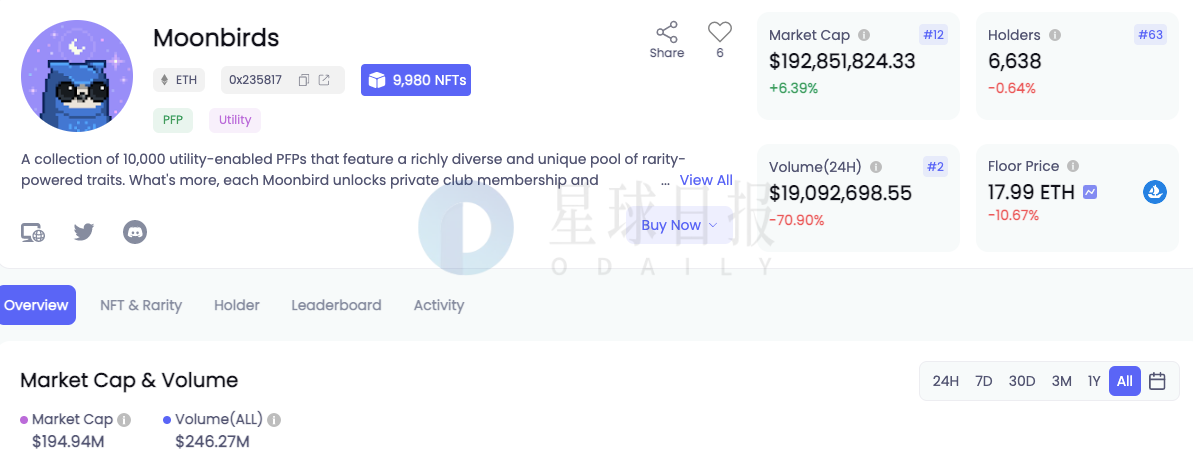
Task: Copy the contract address 0x235817
Action: click(304, 80)
